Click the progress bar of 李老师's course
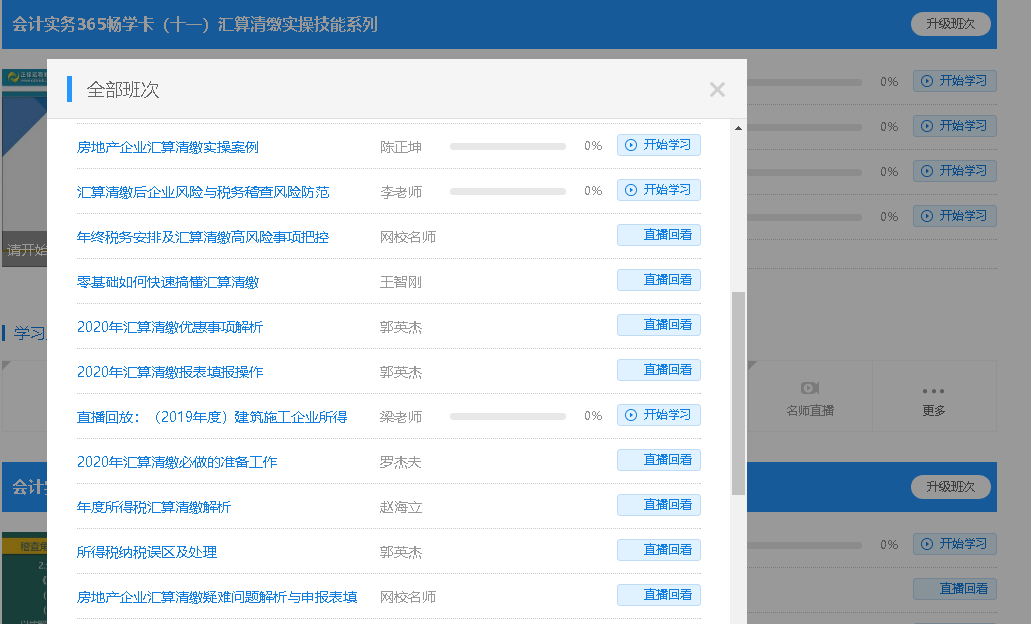Image resolution: width=1031 pixels, height=624 pixels. coord(507,190)
